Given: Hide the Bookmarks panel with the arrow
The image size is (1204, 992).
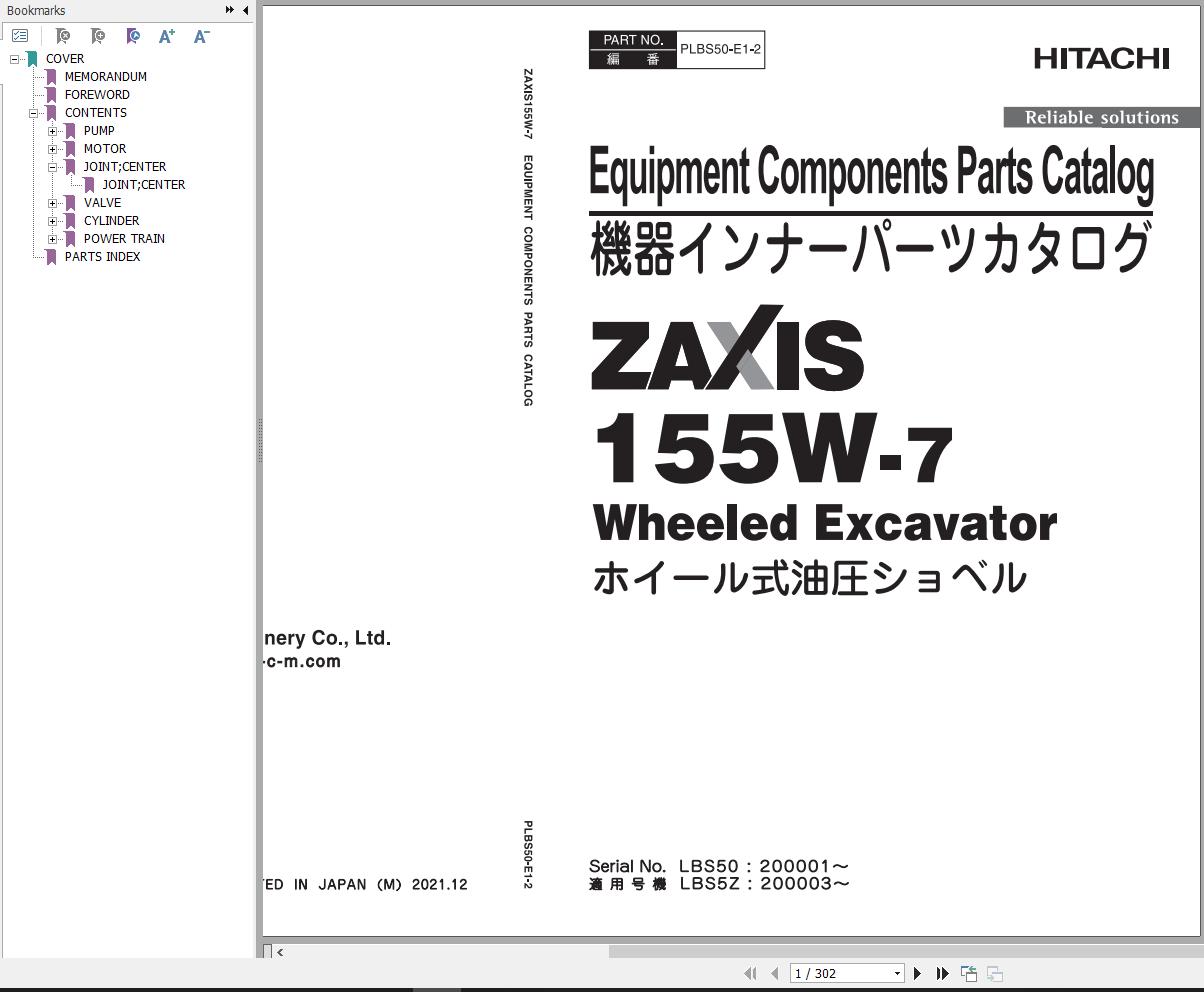Looking at the screenshot, I should coord(245,10).
